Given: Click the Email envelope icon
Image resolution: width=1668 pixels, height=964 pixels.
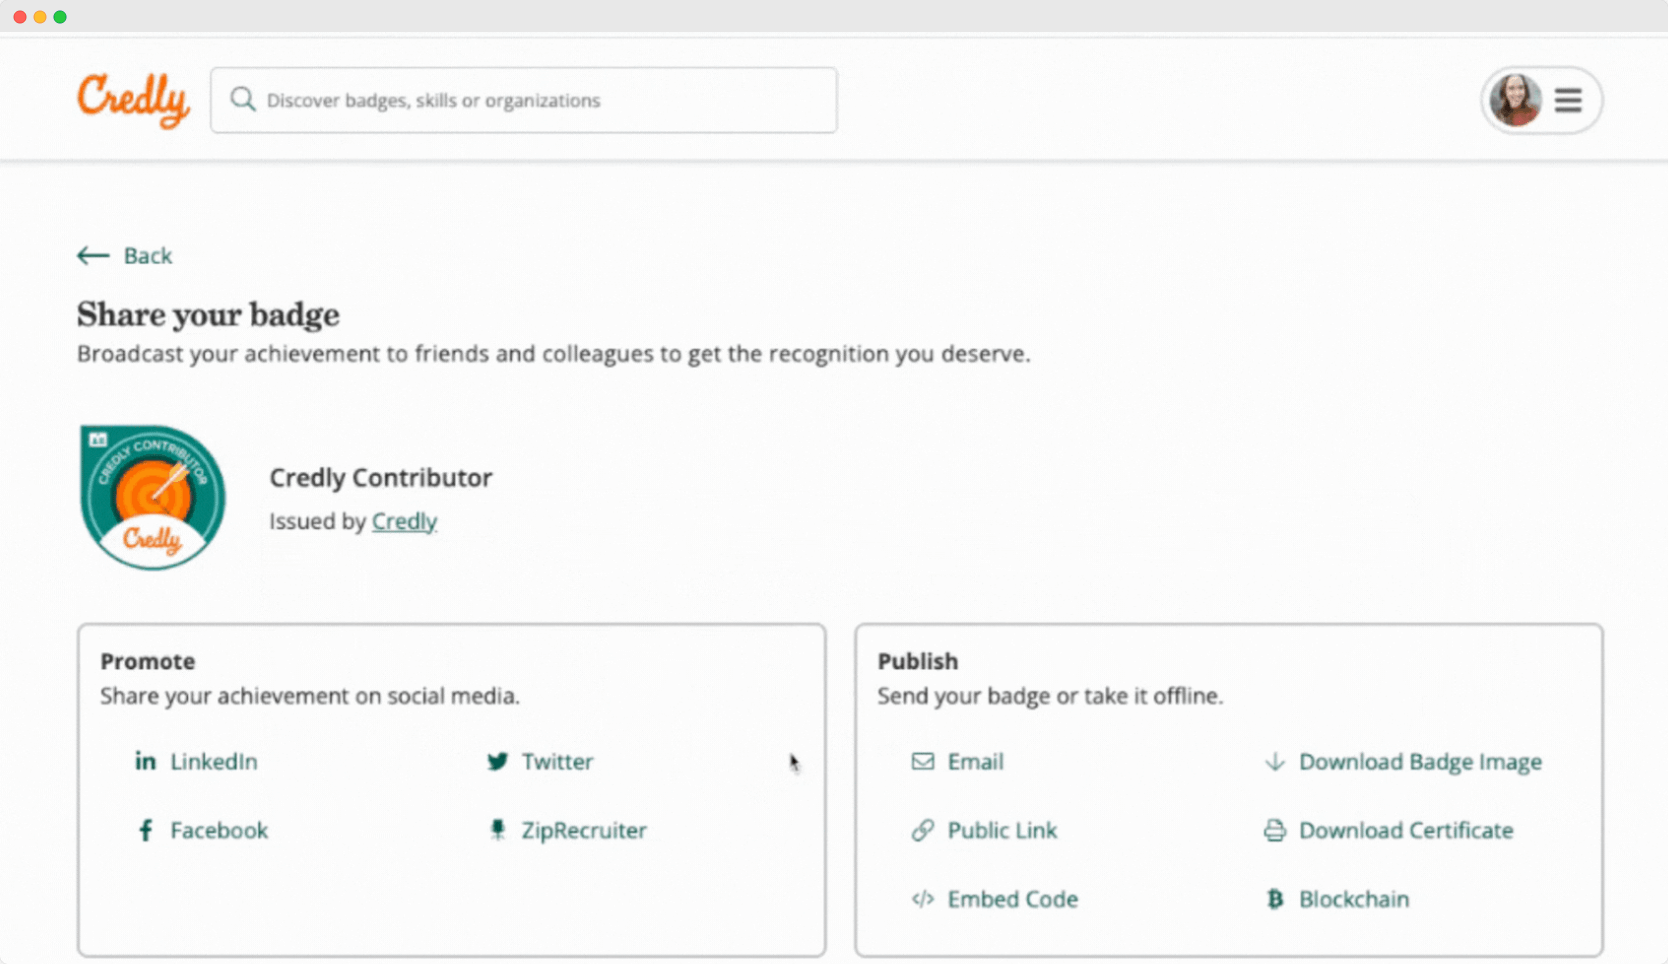Looking at the screenshot, I should pyautogui.click(x=923, y=761).
